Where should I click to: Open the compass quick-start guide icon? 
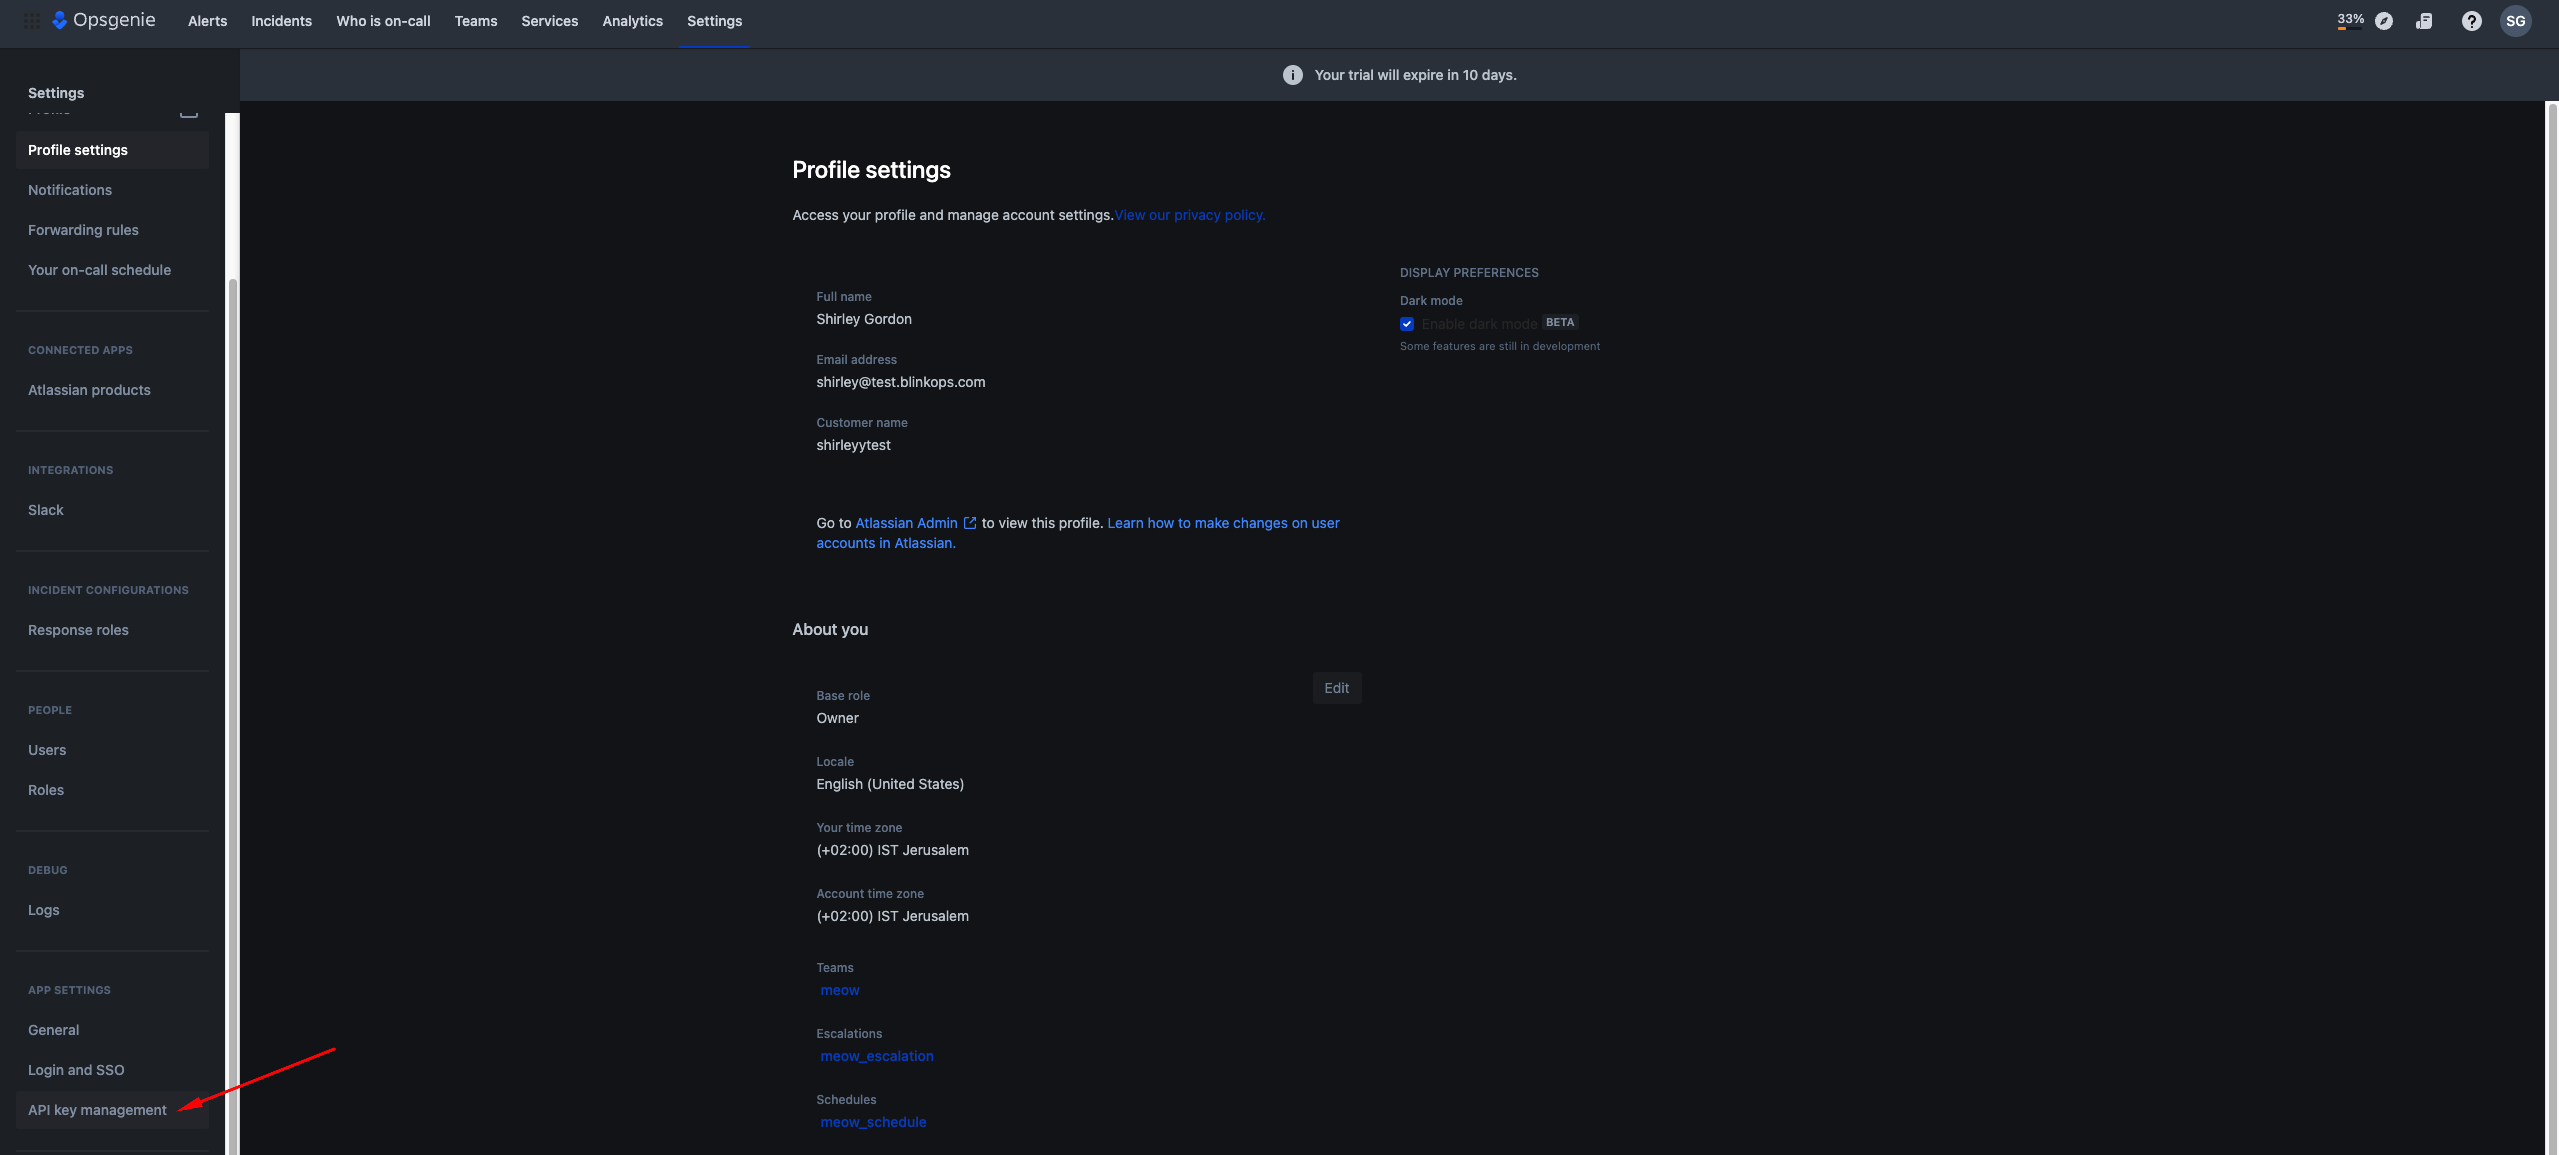2384,21
